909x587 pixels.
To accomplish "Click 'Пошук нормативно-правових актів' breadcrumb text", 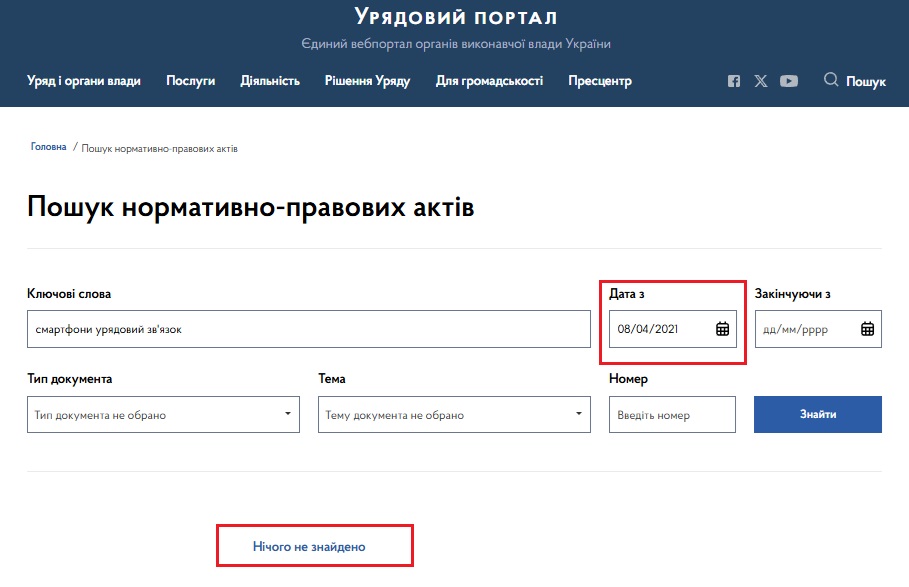I will click(x=159, y=148).
